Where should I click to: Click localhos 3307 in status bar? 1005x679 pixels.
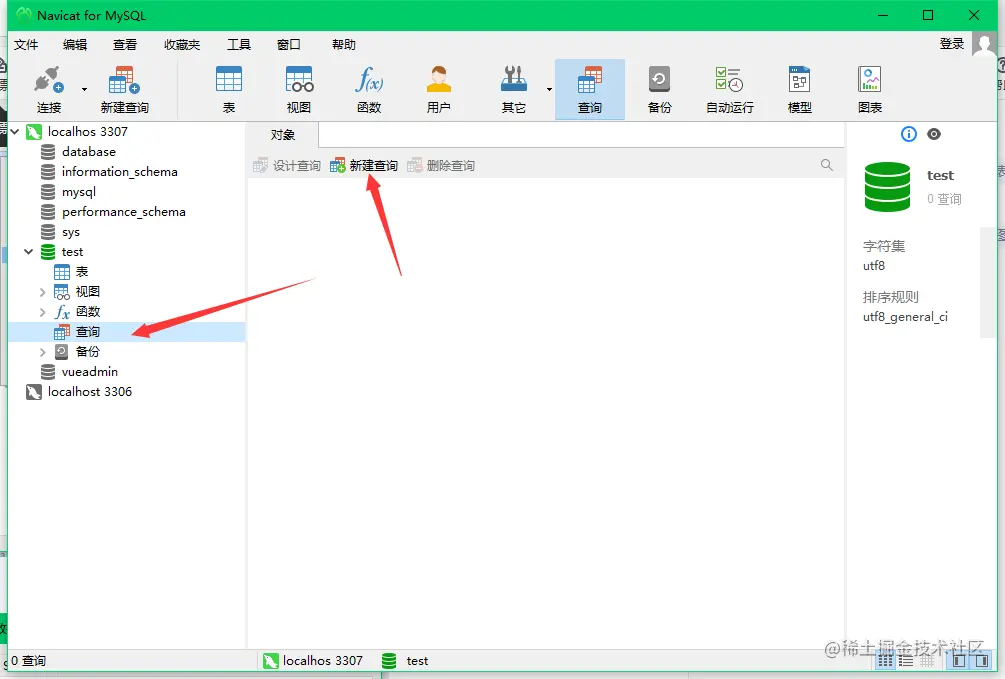coord(322,660)
